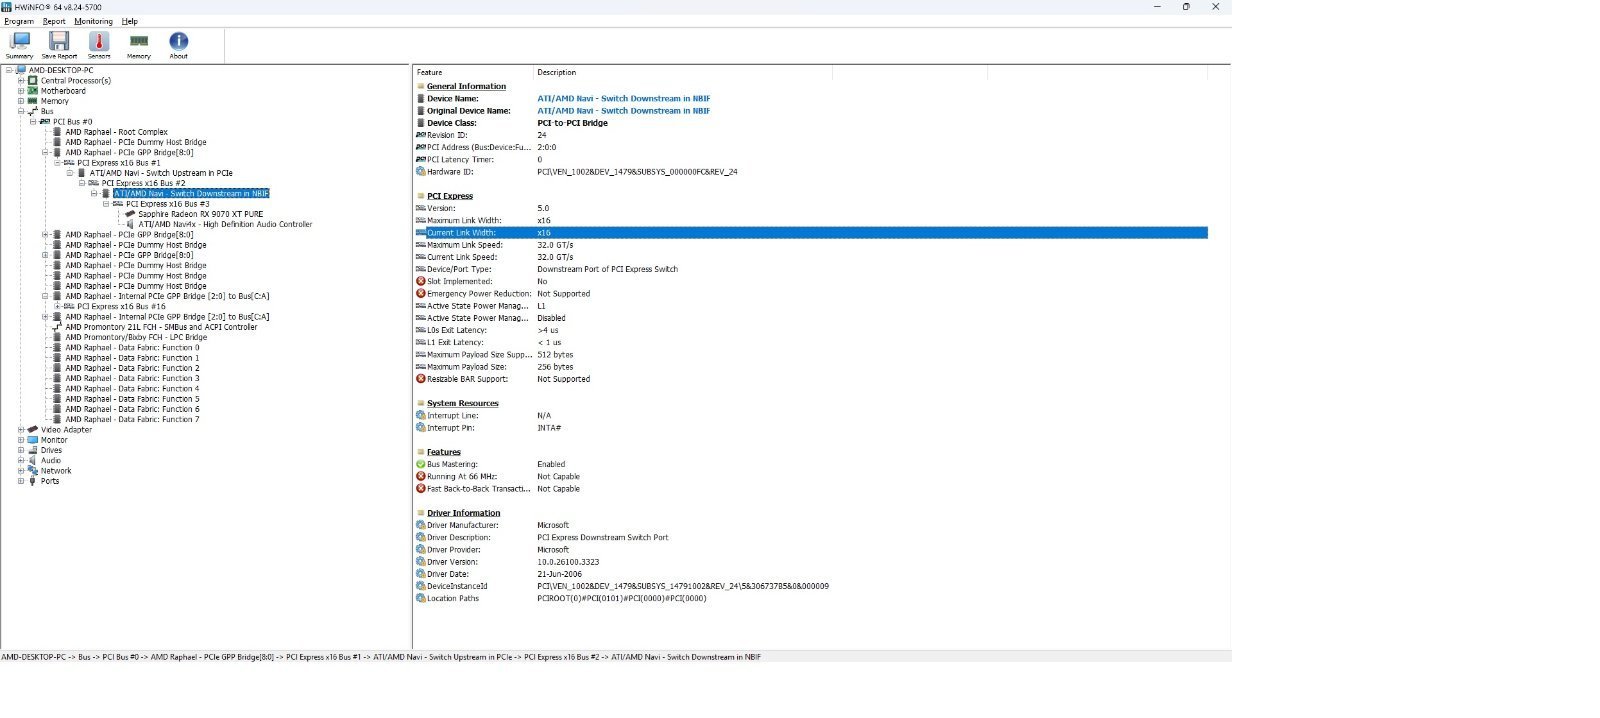Click the Bus Mastering green check icon
The height and width of the screenshot is (718, 1600).
tap(420, 464)
